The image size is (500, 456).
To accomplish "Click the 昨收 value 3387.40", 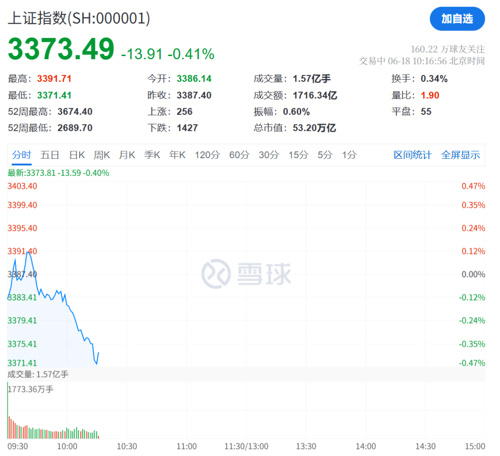I will [x=194, y=95].
